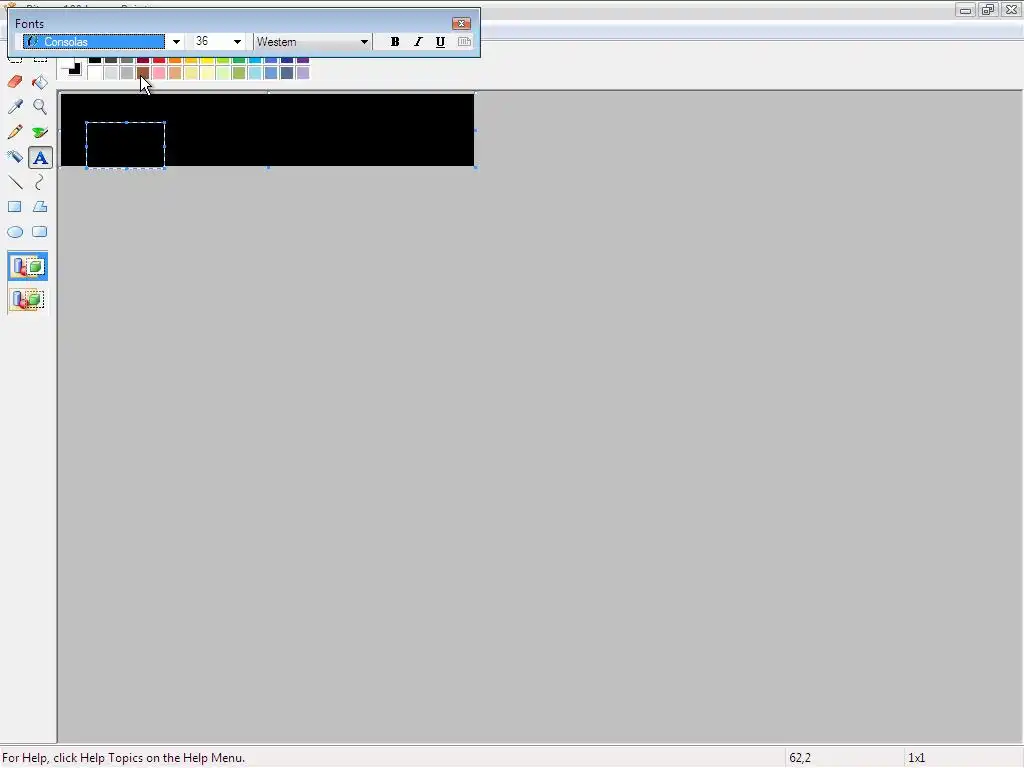Pick the light turquoise swatch in the palette's lower row

[x=255, y=73]
